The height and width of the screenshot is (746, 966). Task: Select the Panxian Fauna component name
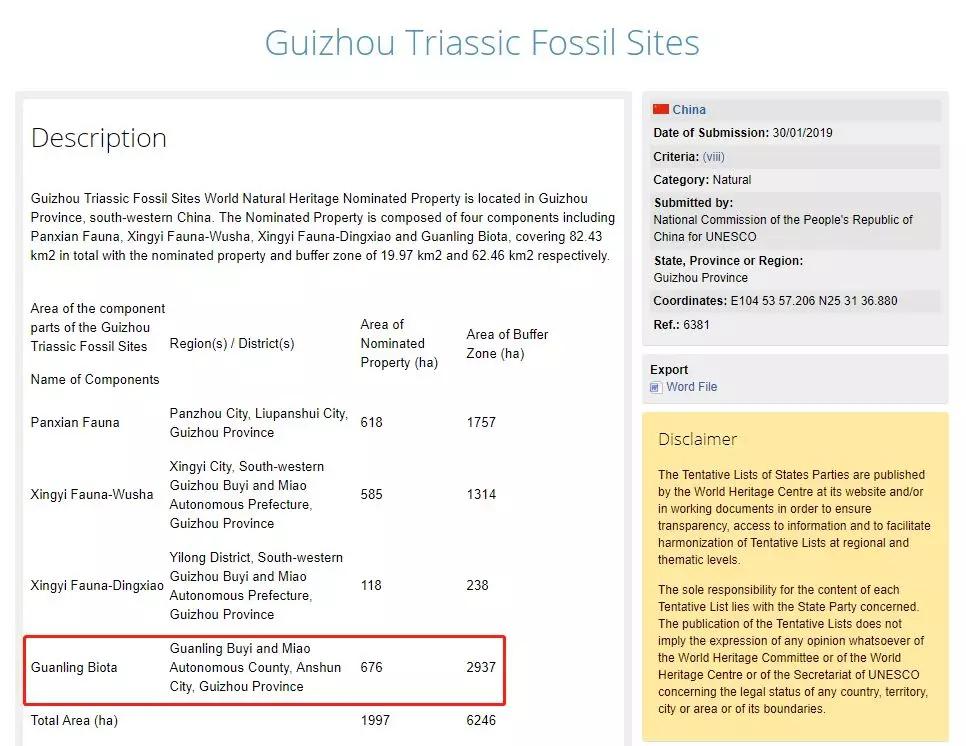click(x=75, y=423)
